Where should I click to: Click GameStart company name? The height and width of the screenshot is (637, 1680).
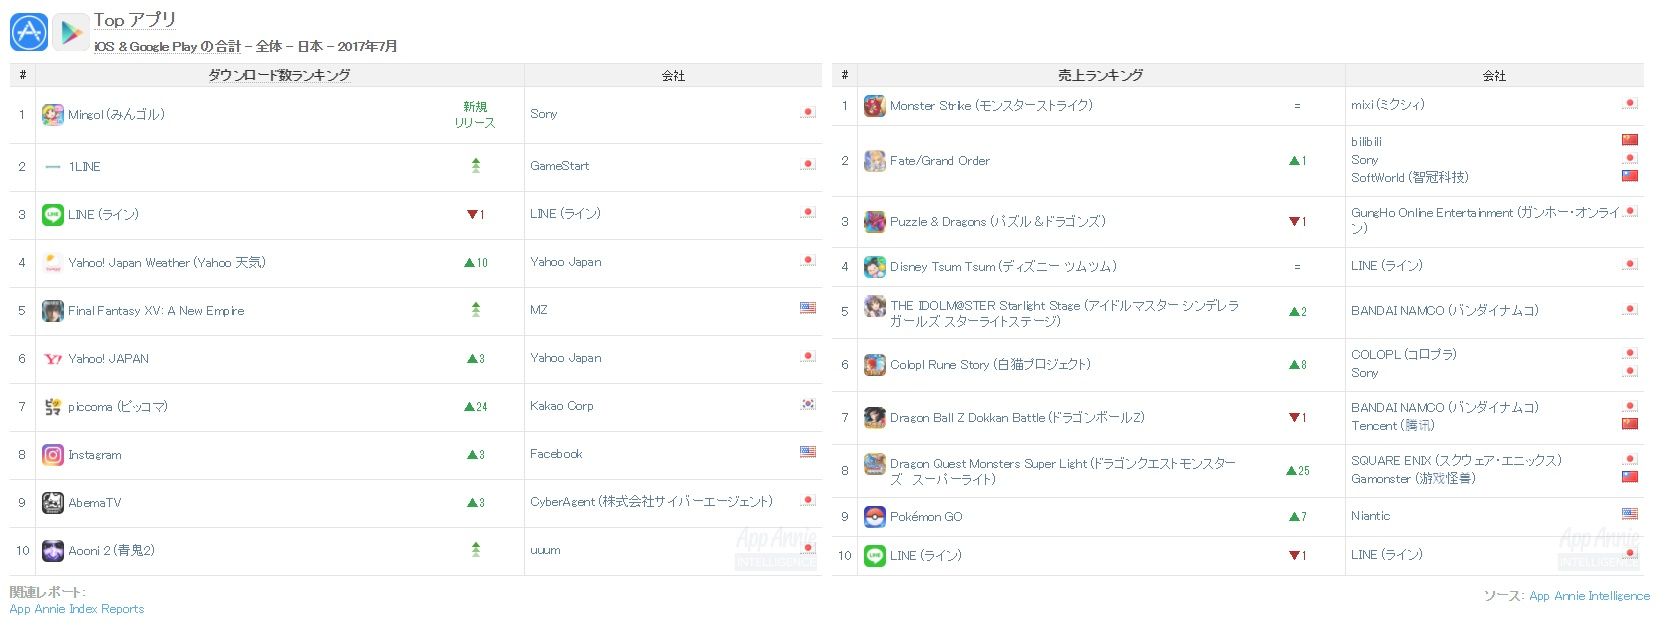[560, 166]
